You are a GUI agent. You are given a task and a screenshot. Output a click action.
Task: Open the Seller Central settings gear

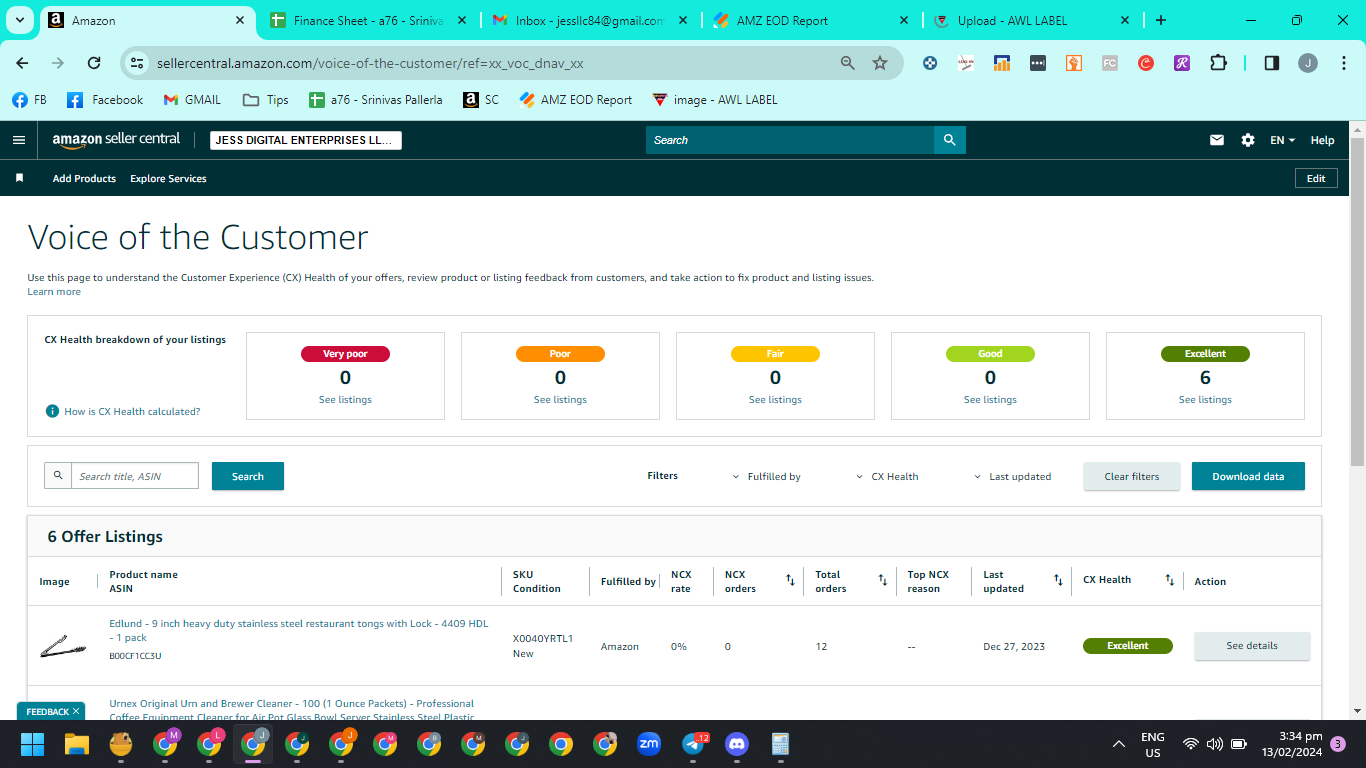click(x=1248, y=140)
